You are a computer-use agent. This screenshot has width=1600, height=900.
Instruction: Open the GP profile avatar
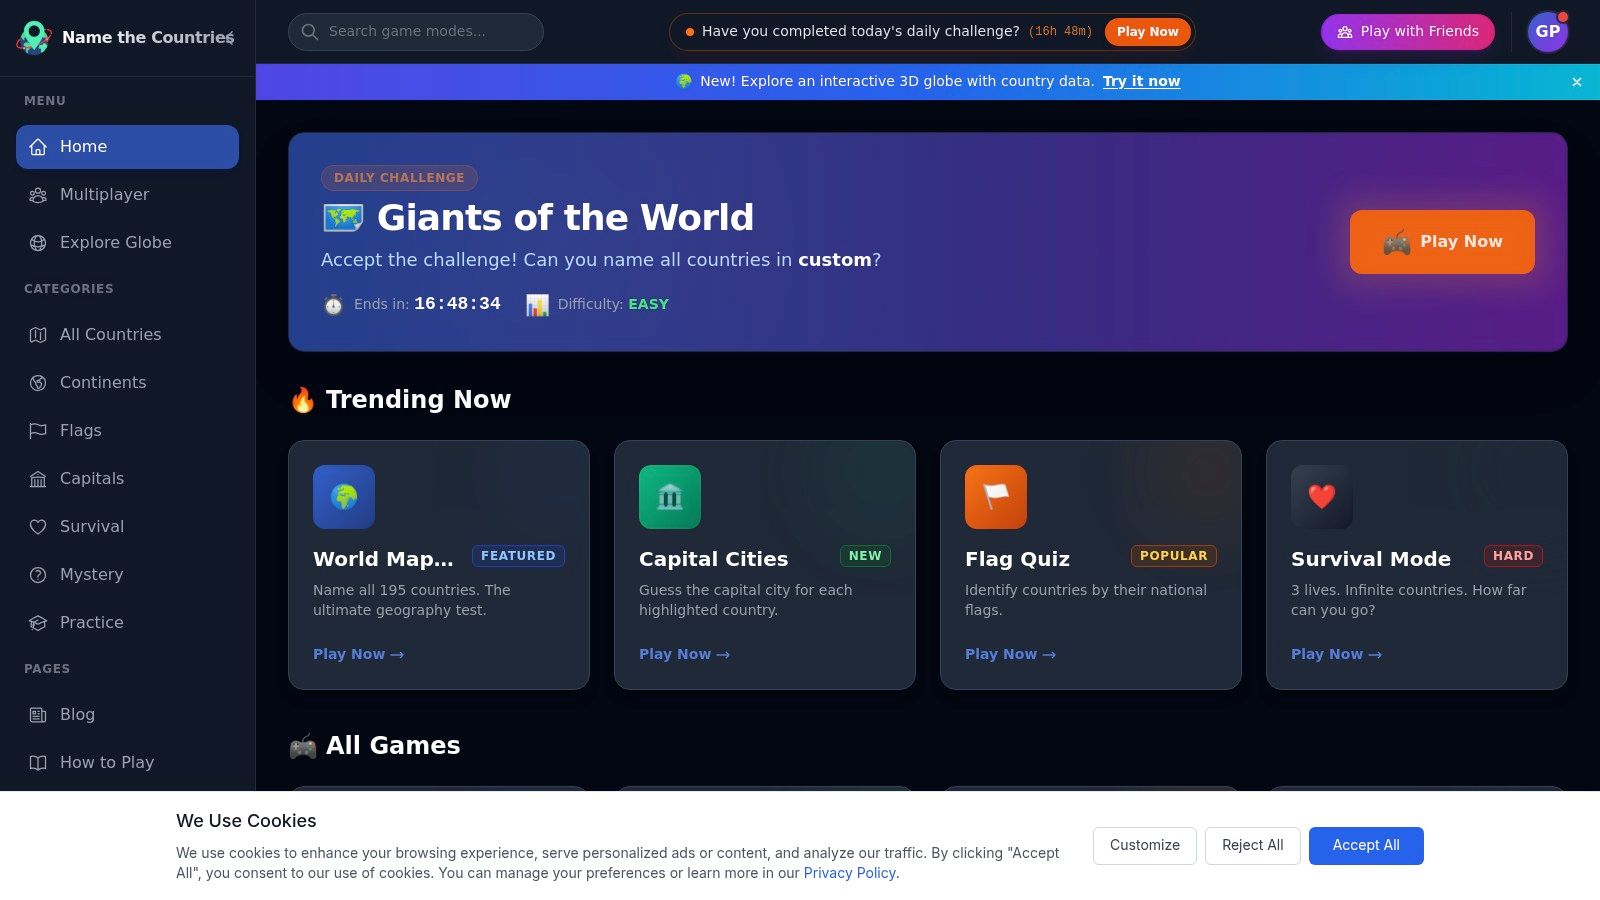click(x=1547, y=31)
